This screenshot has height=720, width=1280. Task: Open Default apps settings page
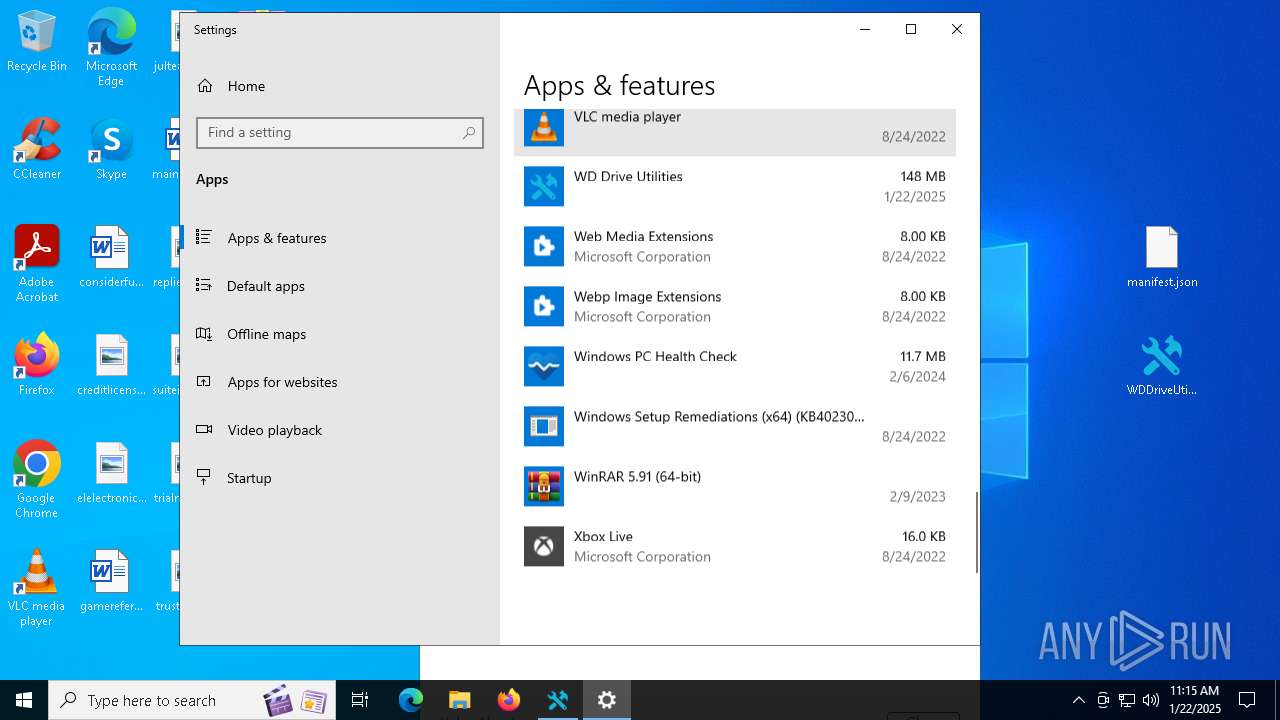tap(340, 286)
